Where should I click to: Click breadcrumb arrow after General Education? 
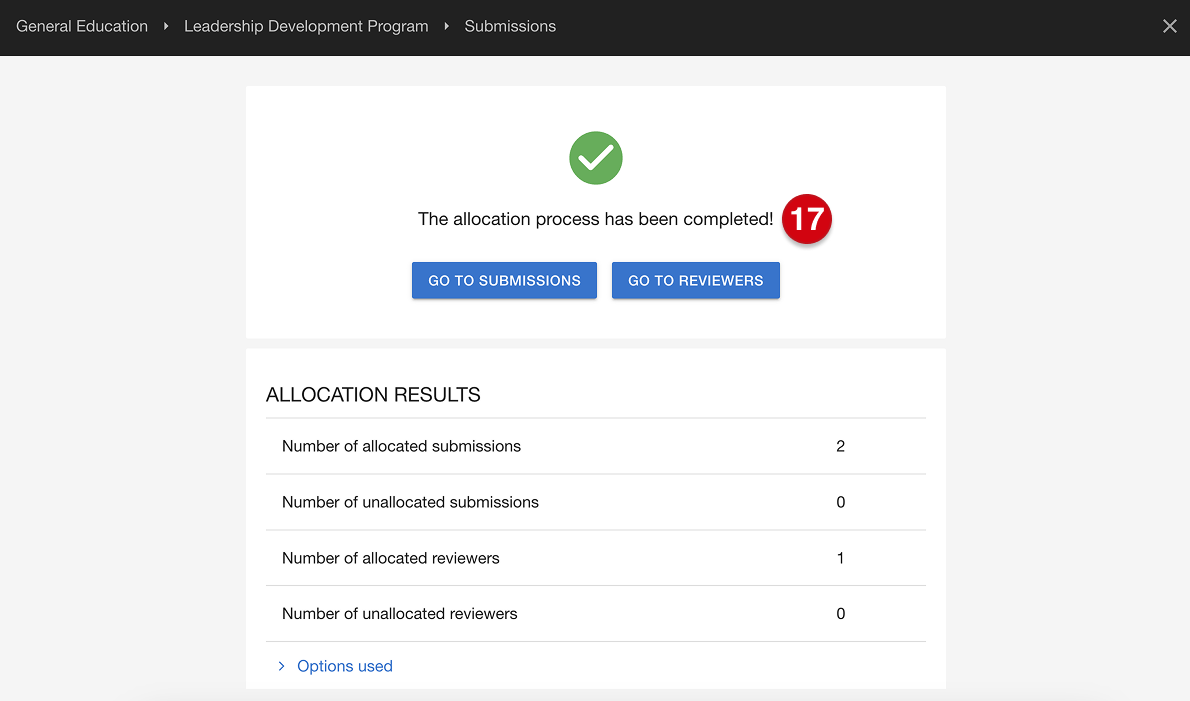tap(165, 27)
